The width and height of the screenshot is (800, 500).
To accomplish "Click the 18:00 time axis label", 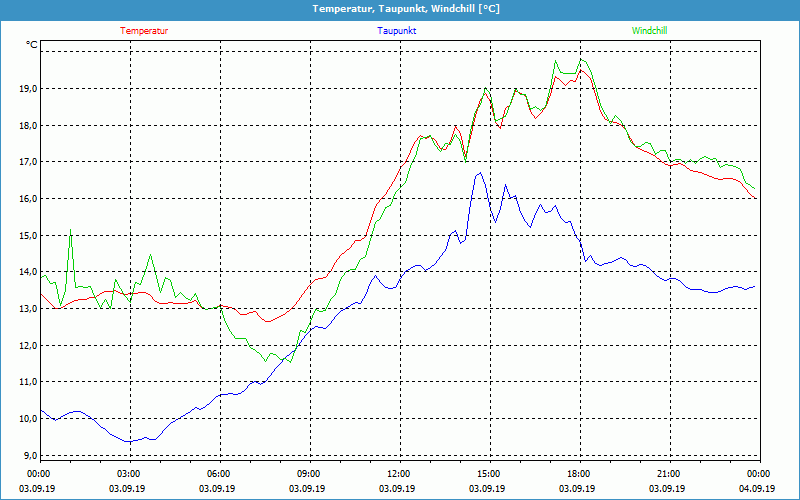I will pyautogui.click(x=578, y=474).
